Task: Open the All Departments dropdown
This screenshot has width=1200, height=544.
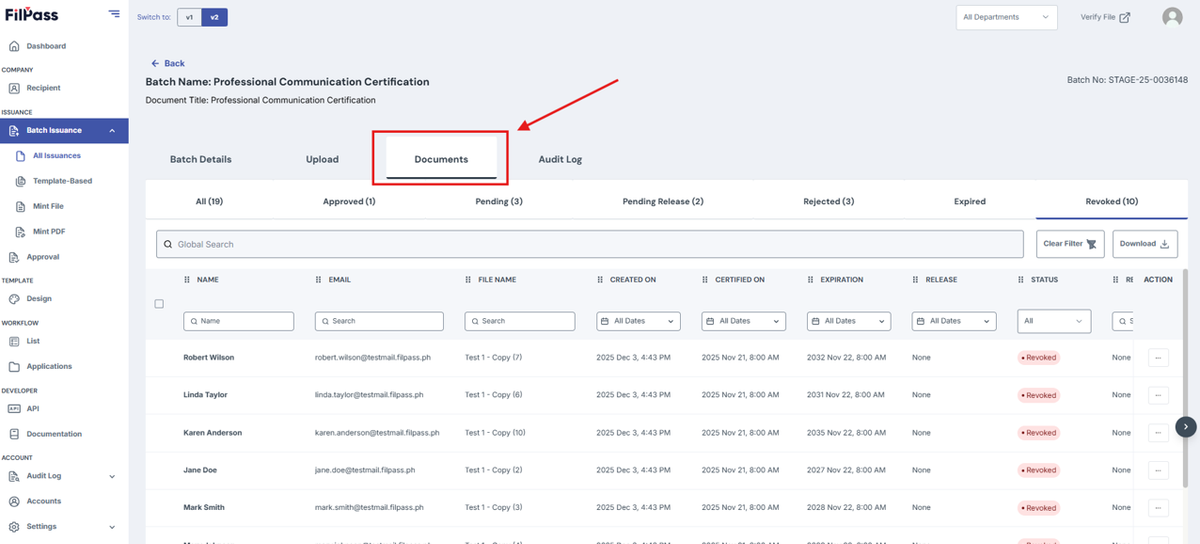Action: point(1006,17)
